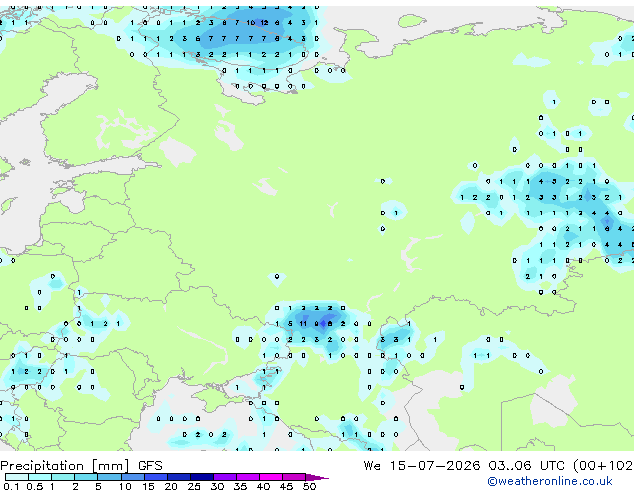The height and width of the screenshot is (490, 634).
Task: Click the "11" precipitation value on the map
Action: [303, 324]
